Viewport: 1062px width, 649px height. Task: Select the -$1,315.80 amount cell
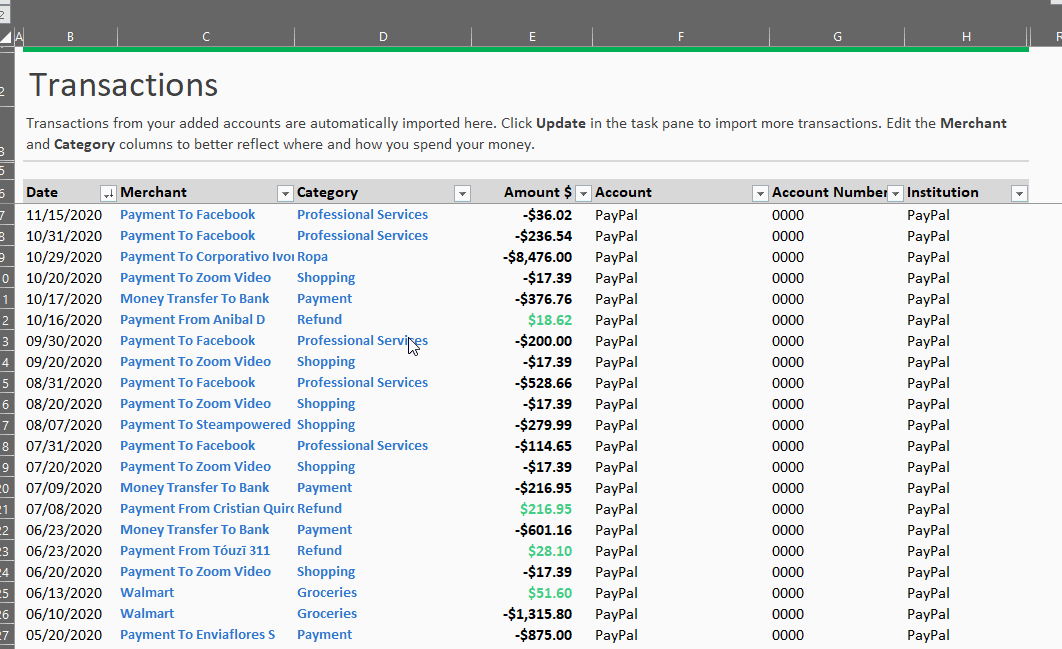(537, 614)
